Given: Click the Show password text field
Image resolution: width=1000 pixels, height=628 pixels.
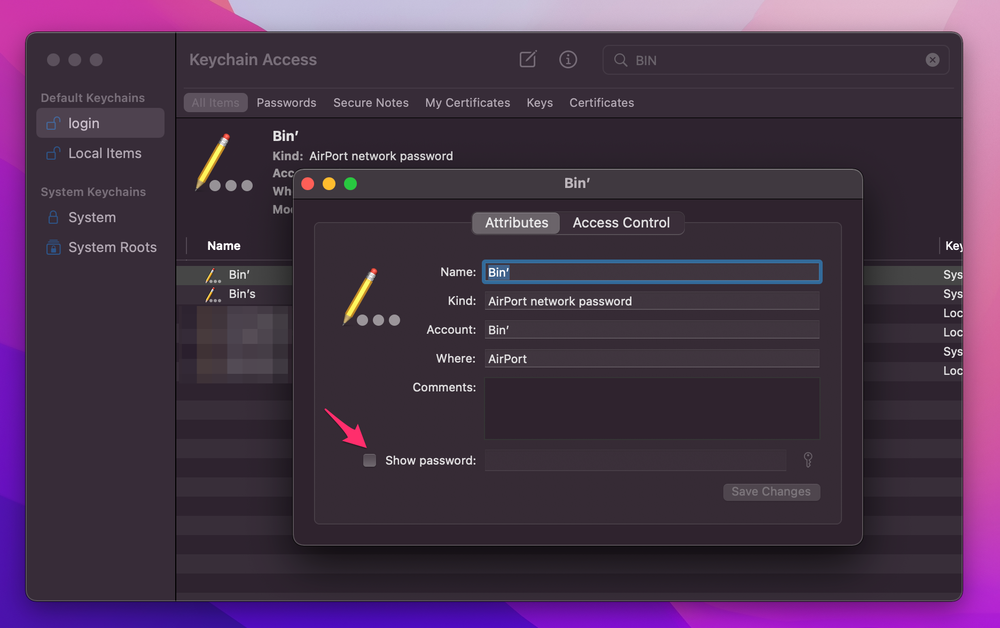Looking at the screenshot, I should pyautogui.click(x=635, y=460).
